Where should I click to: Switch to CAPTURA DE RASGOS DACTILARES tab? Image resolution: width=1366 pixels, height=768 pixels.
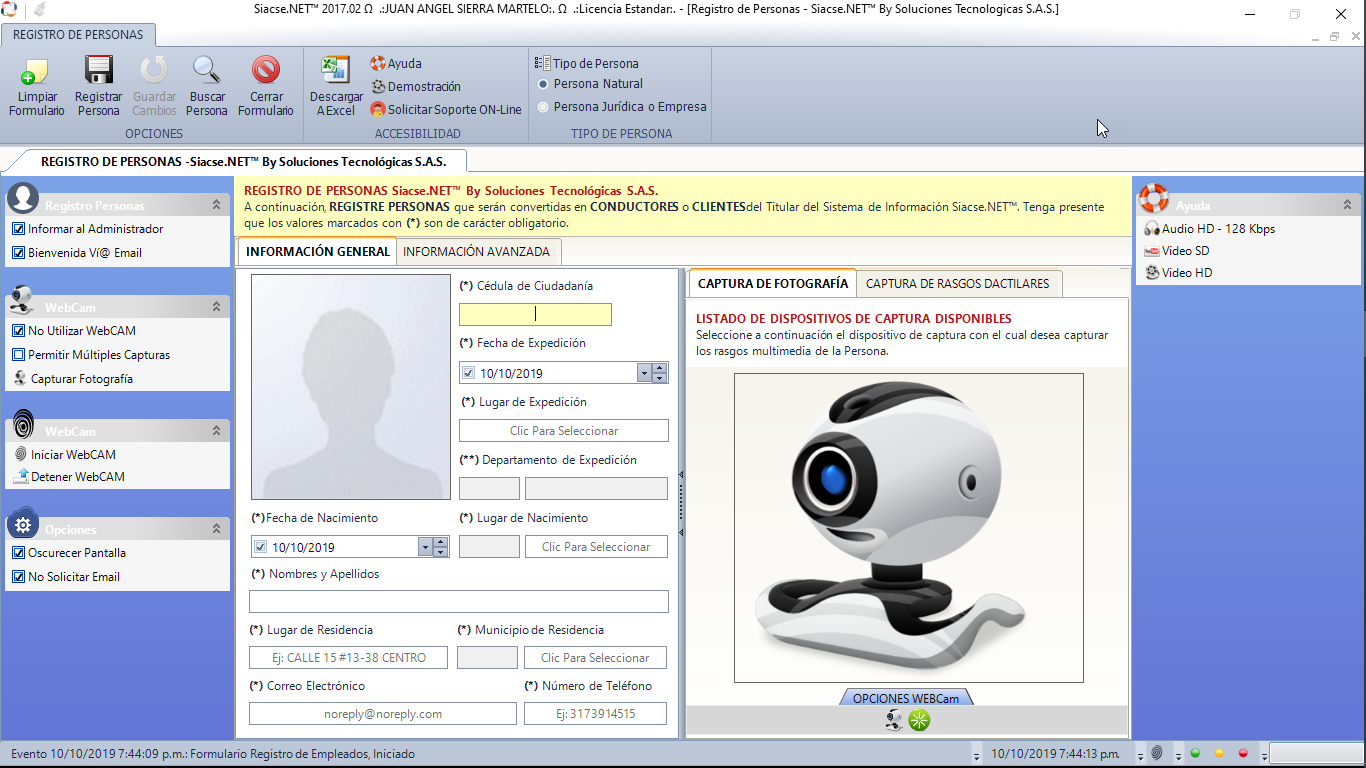957,284
